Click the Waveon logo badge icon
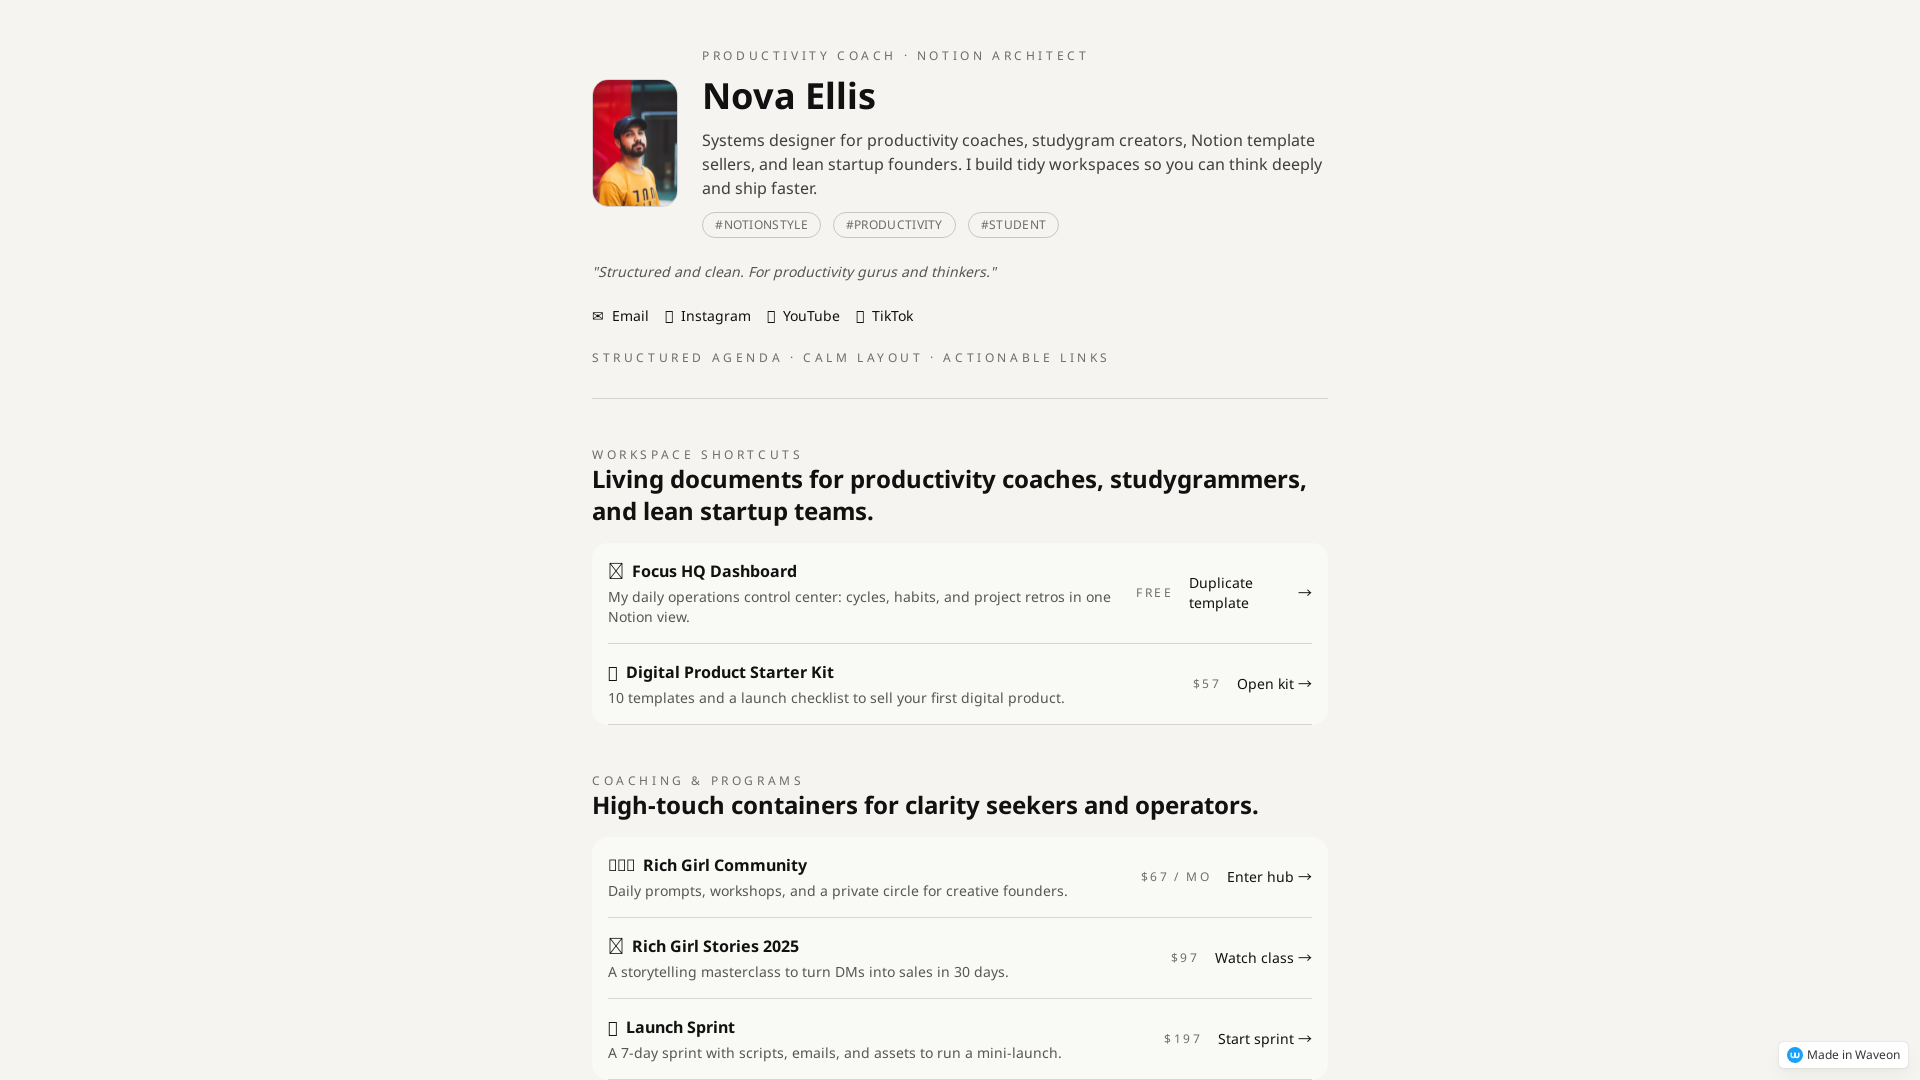Viewport: 1920px width, 1080px height. tap(1796, 1055)
